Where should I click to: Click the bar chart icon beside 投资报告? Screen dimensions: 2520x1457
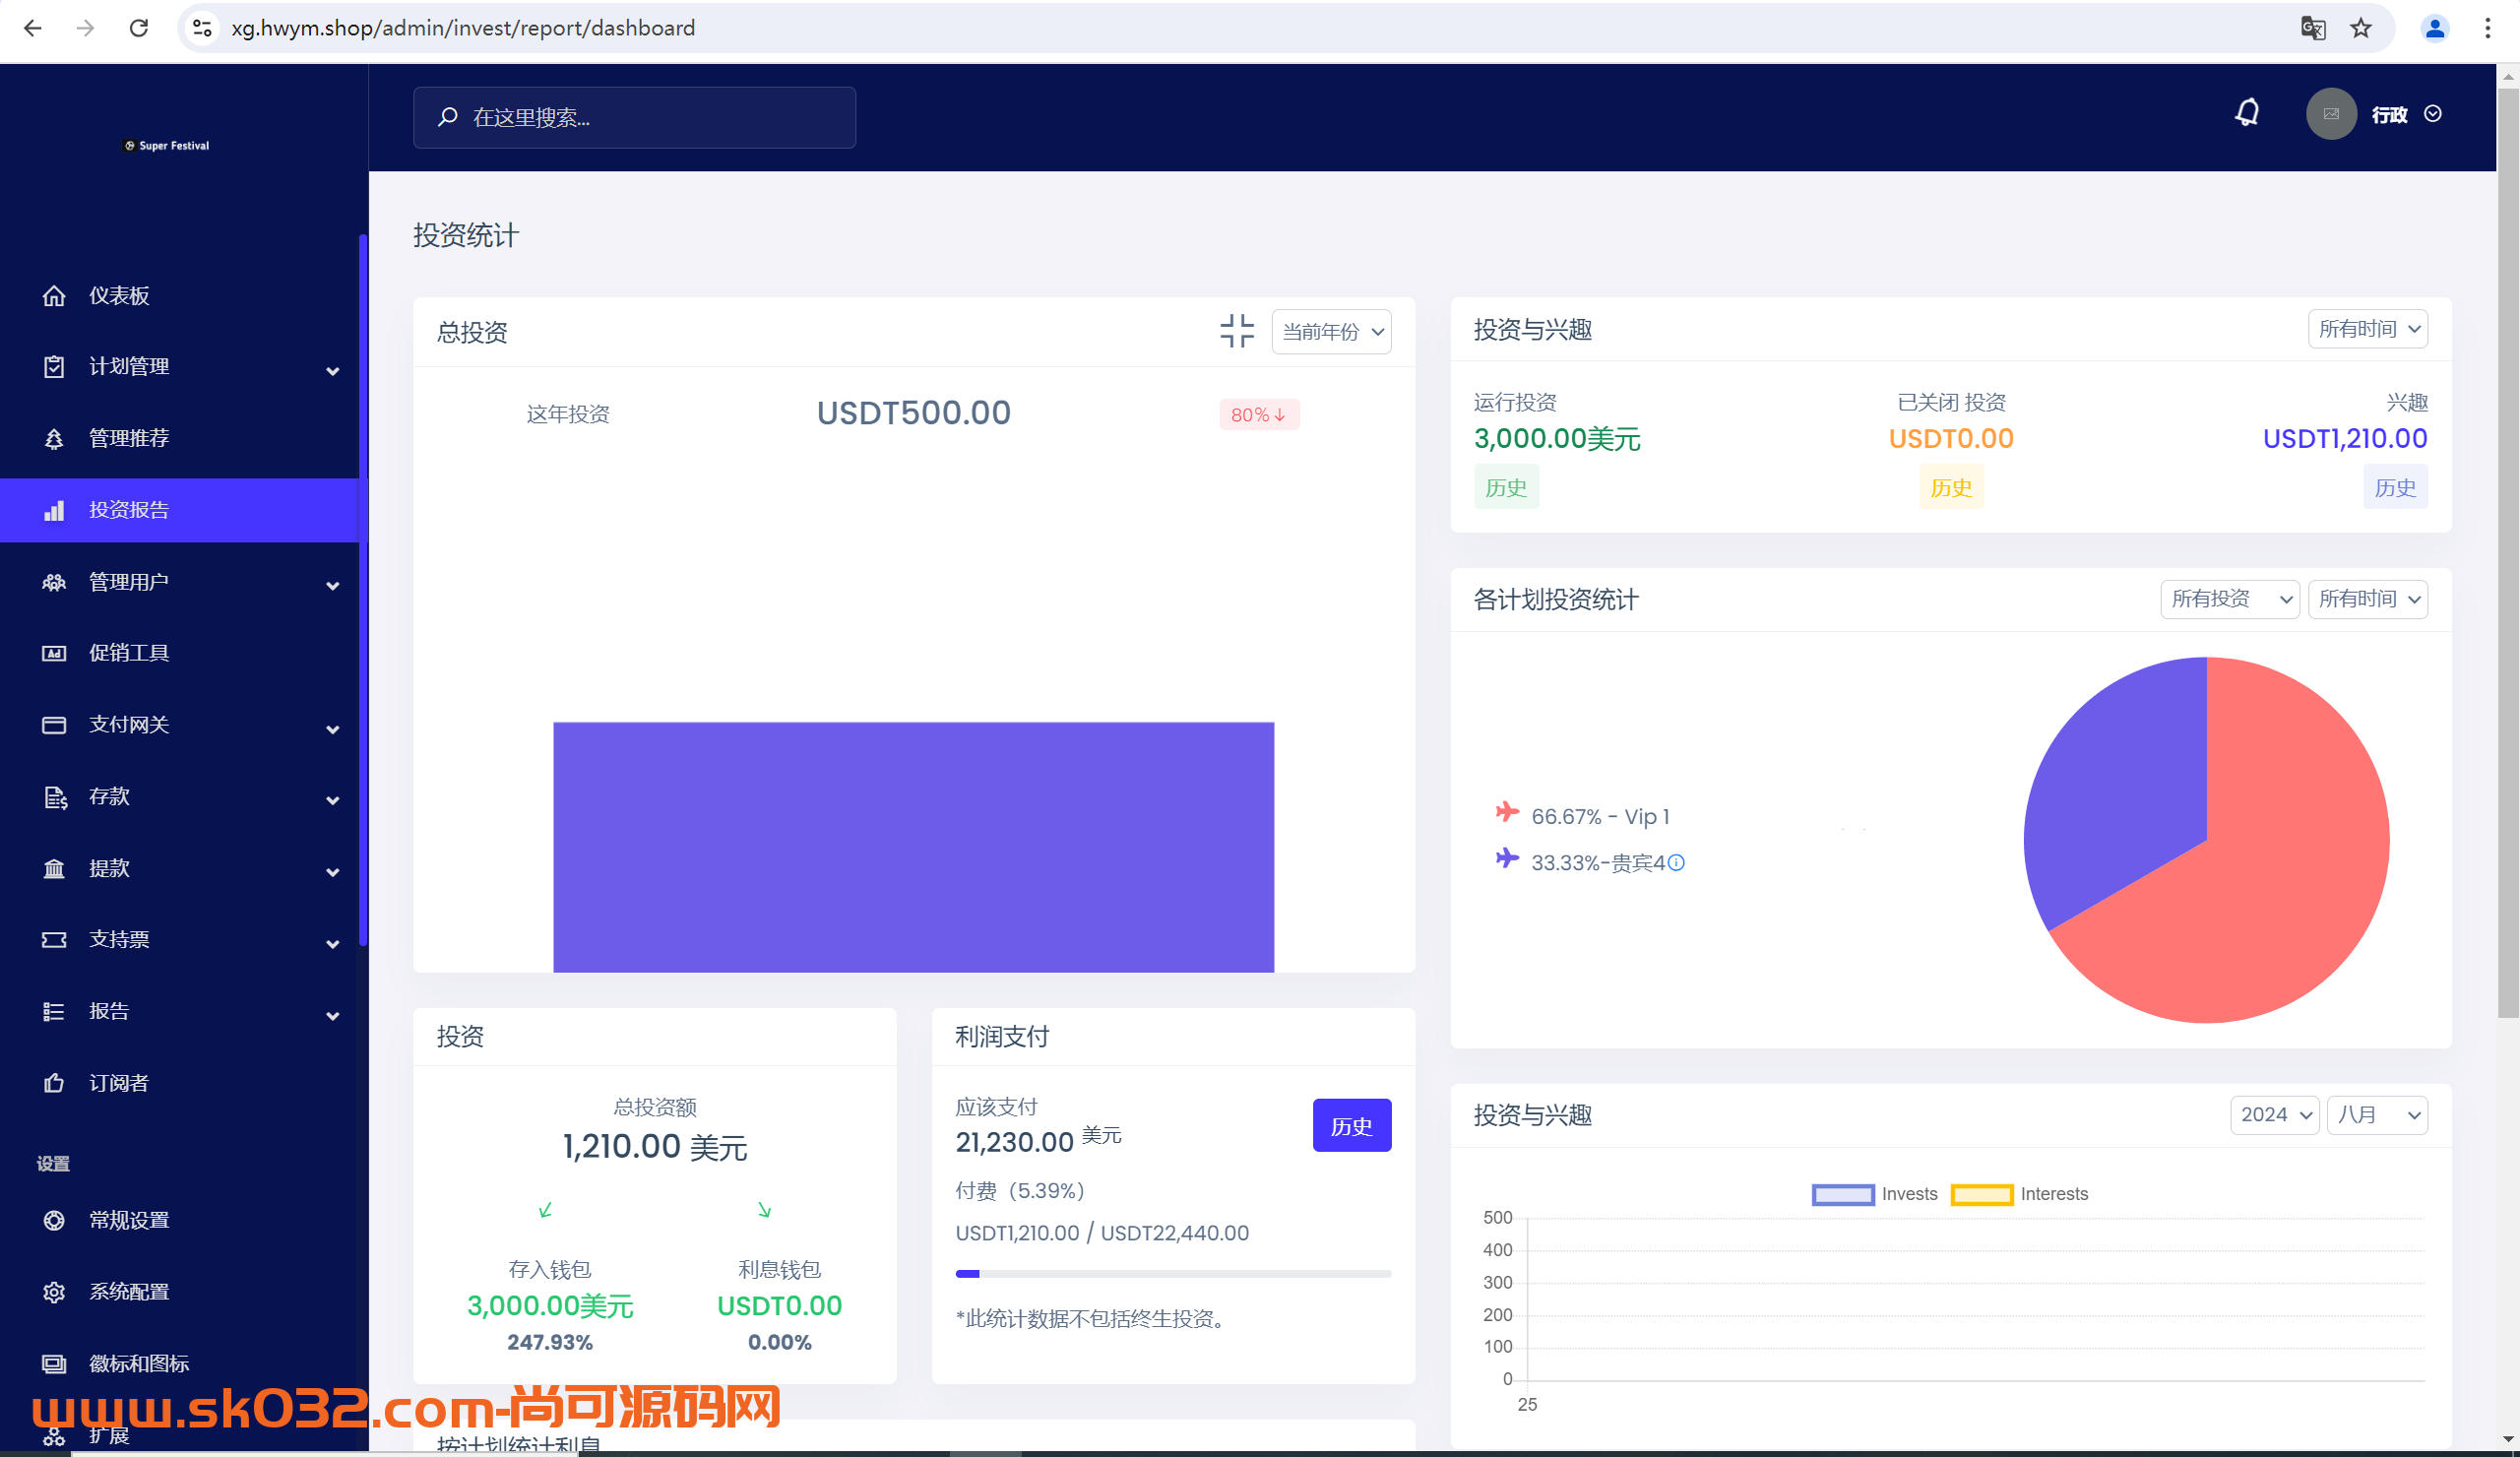coord(54,510)
